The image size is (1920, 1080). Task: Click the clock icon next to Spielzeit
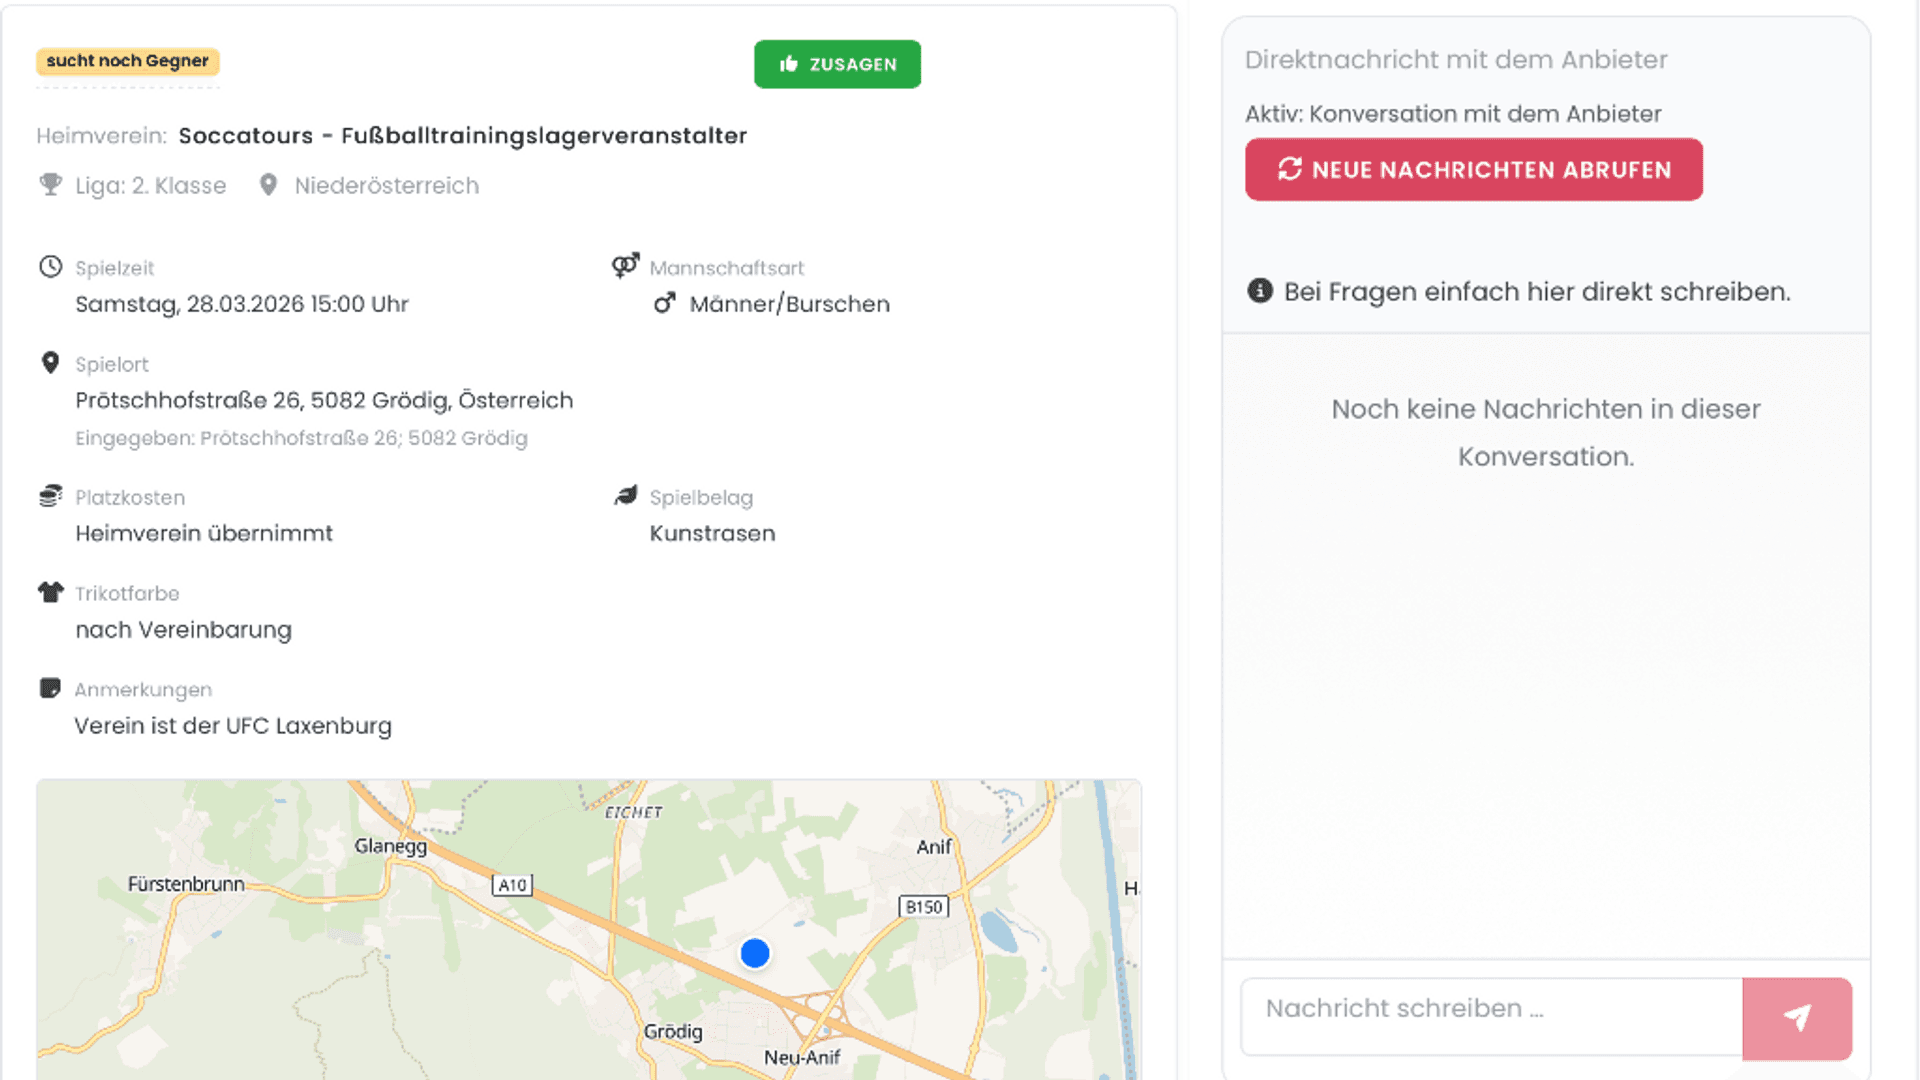click(x=50, y=266)
